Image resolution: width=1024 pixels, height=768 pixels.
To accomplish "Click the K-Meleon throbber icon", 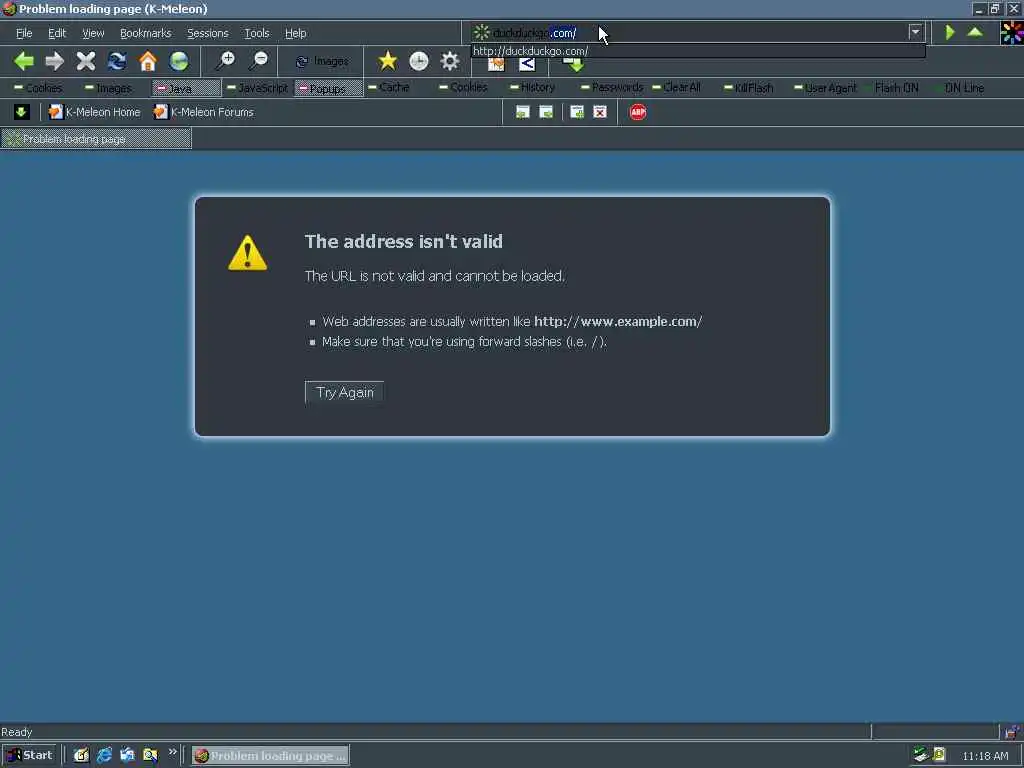I will pos(1011,32).
